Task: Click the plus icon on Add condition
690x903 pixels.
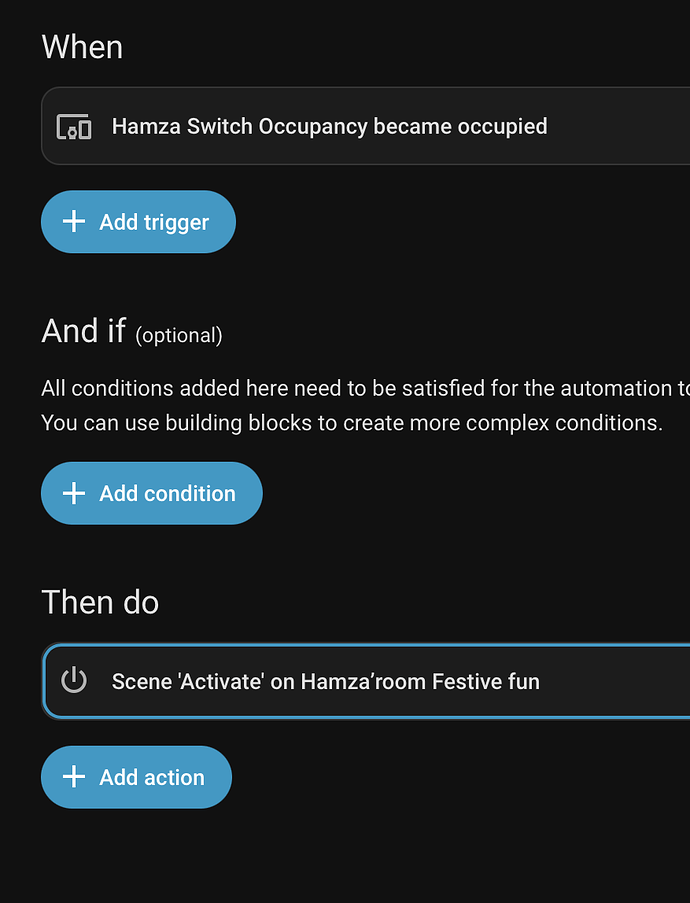Action: pos(74,493)
